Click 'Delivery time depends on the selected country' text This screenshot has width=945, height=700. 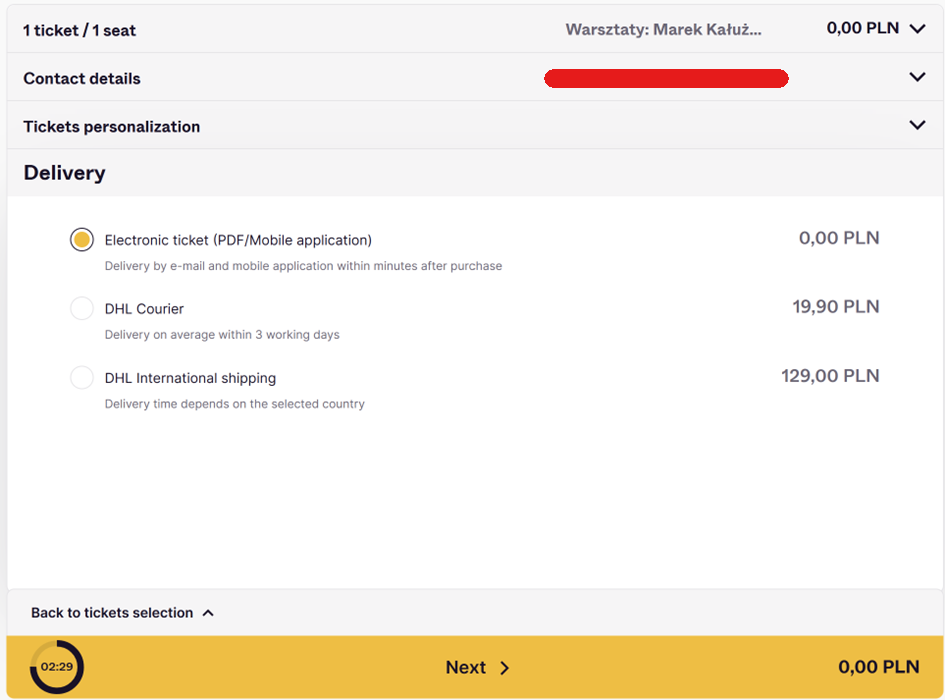pos(234,404)
